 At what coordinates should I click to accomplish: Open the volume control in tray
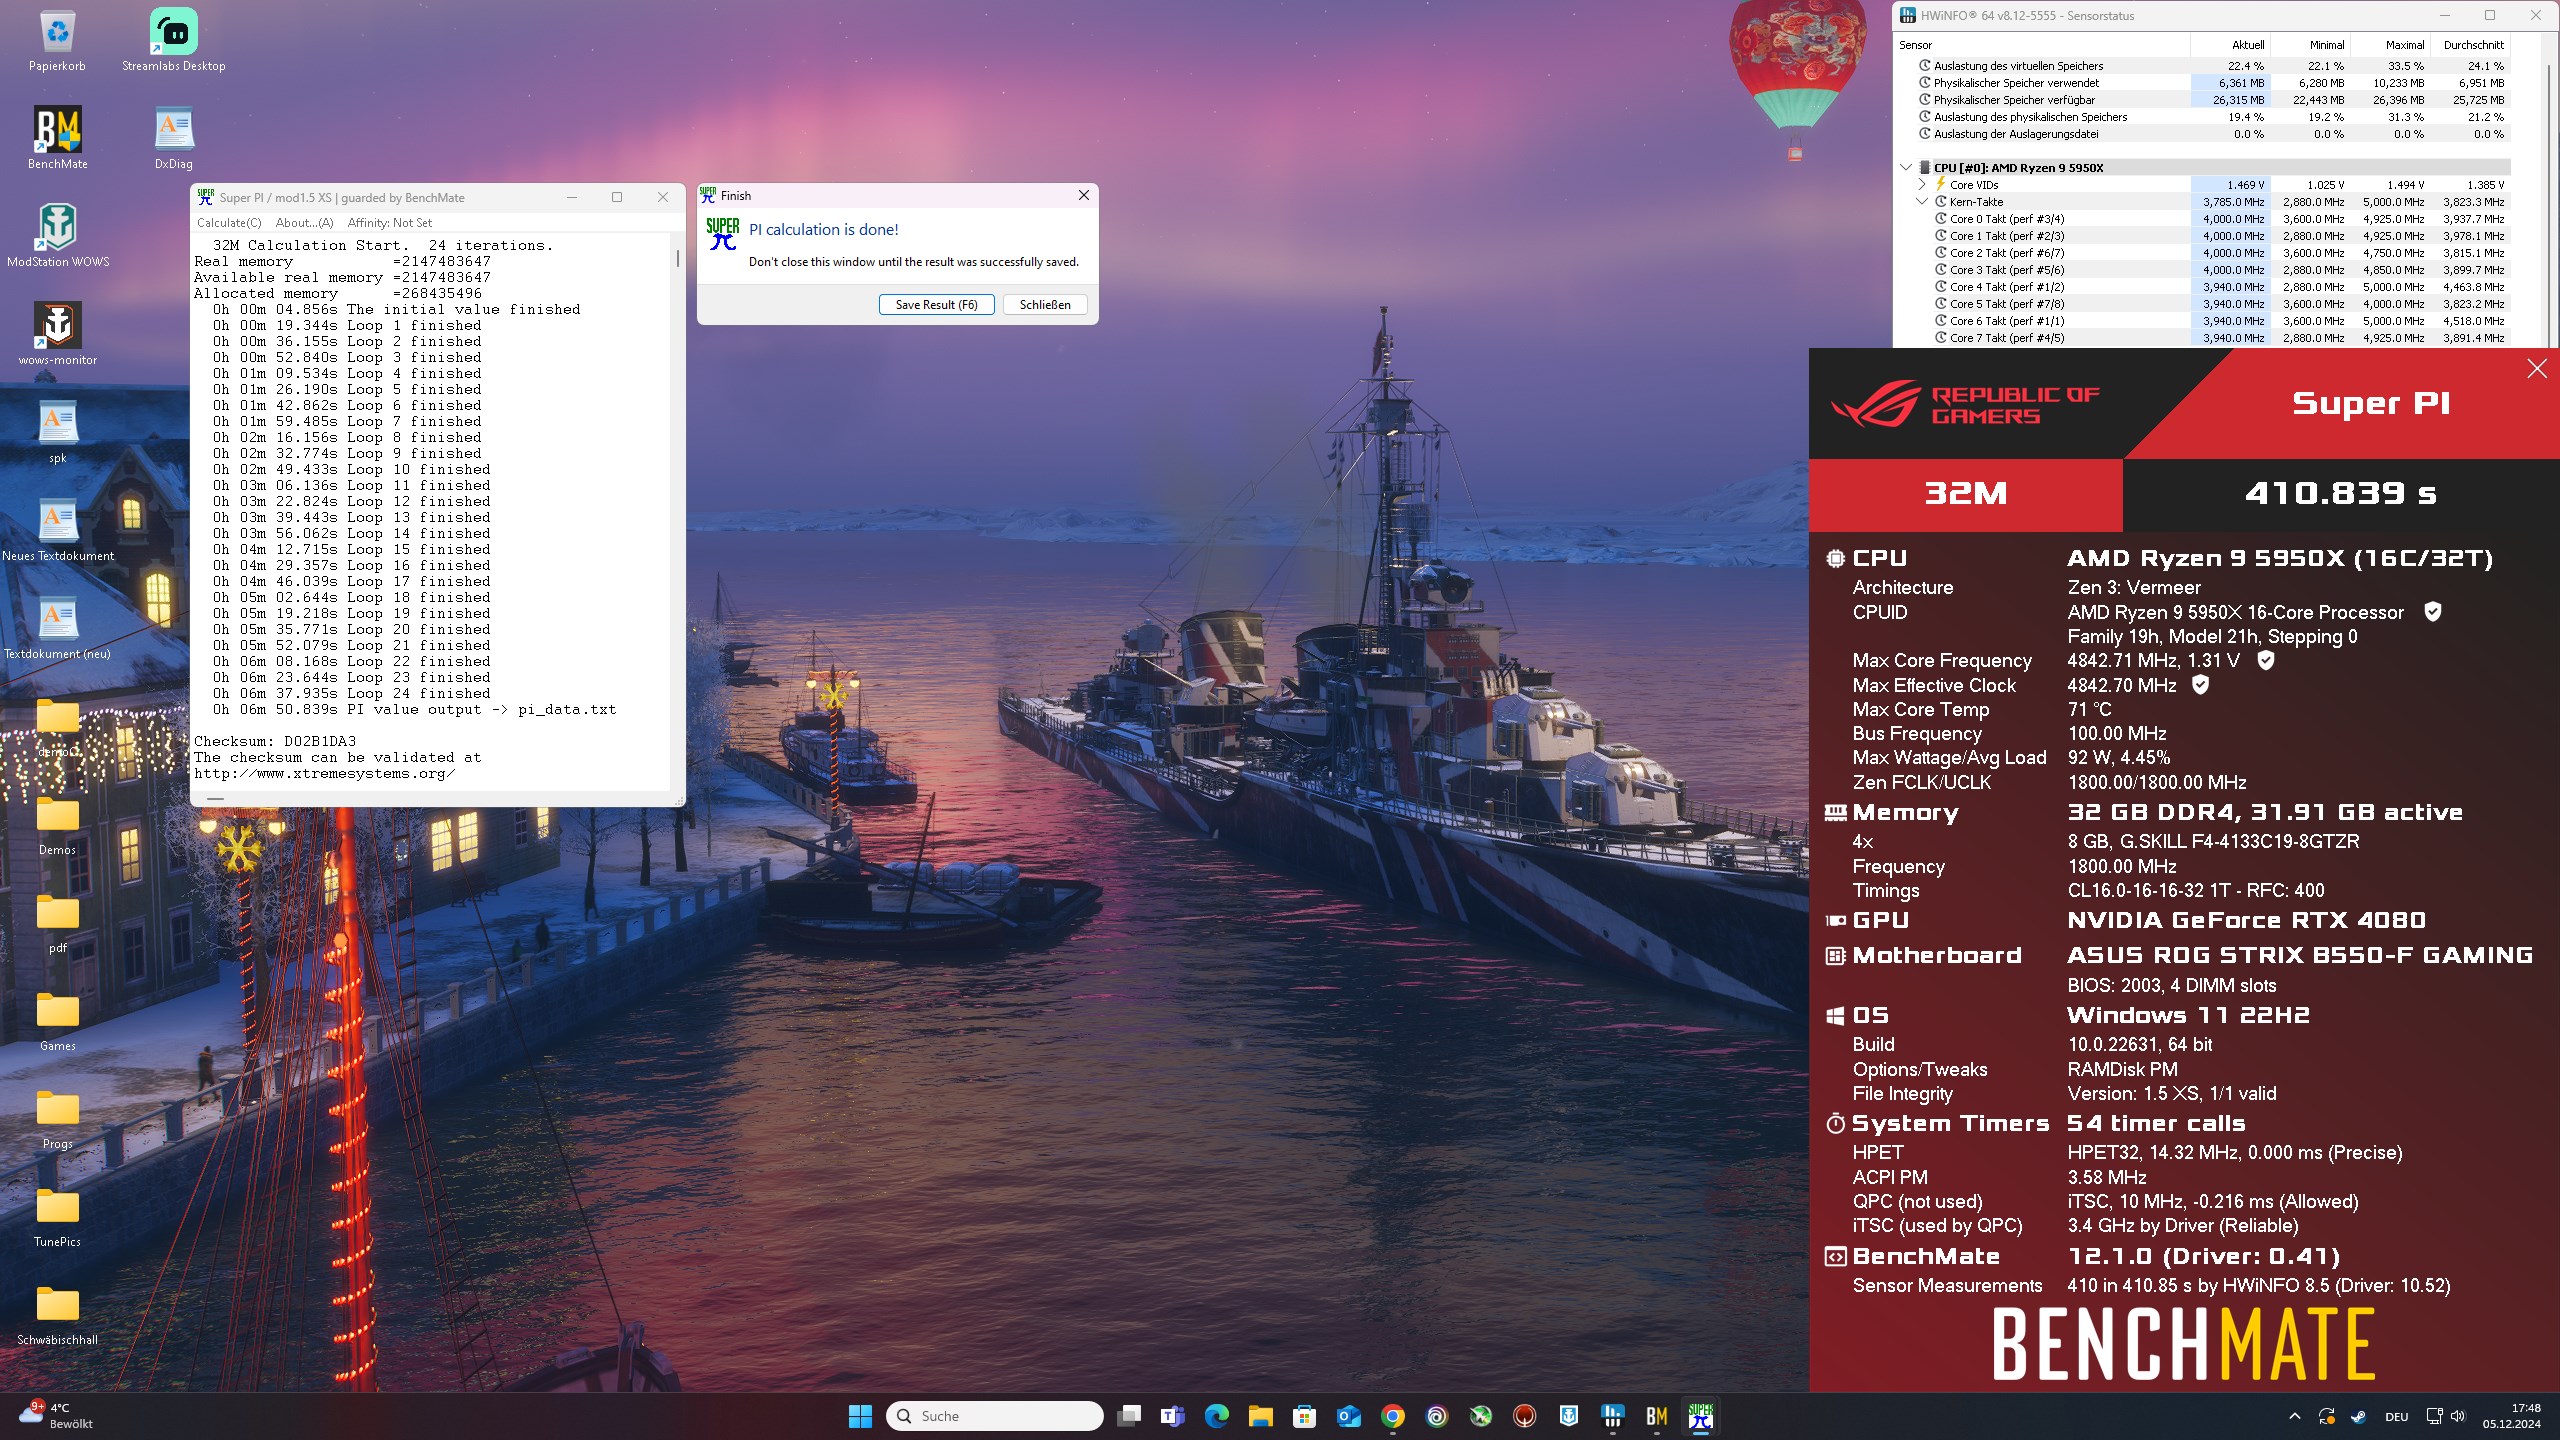point(2459,1416)
